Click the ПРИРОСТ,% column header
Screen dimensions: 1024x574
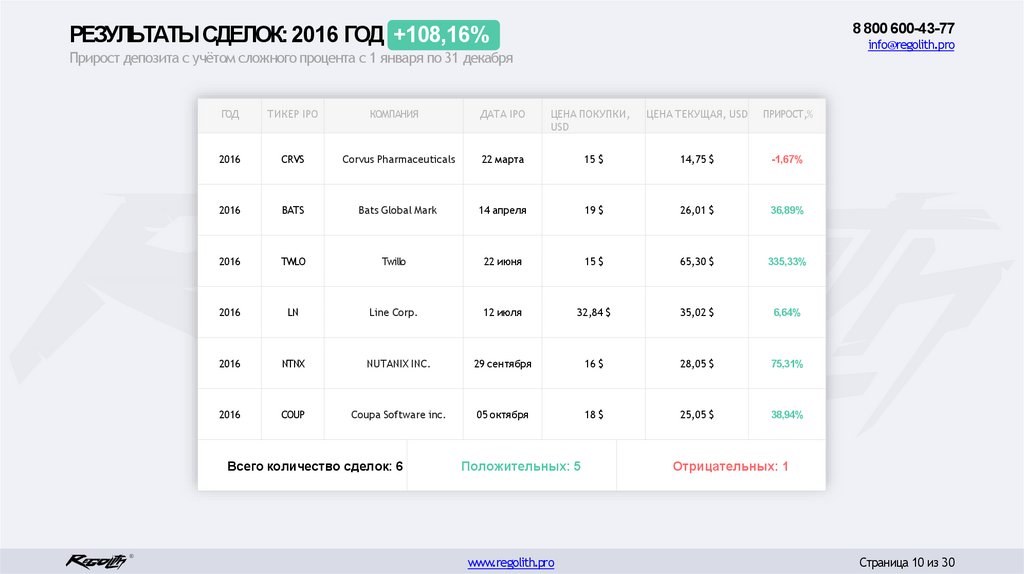[787, 115]
